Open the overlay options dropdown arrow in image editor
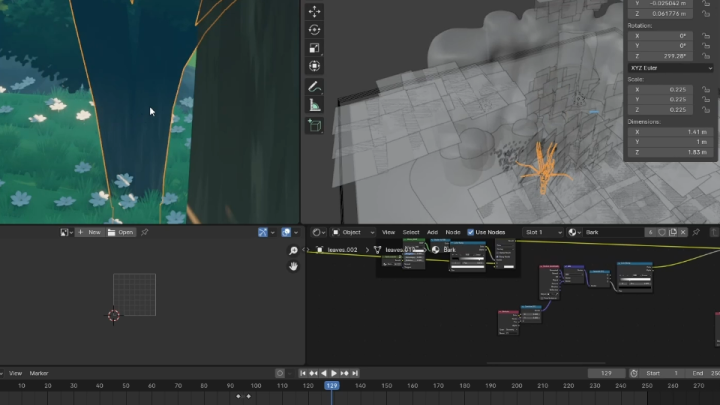Viewport: 720px width, 405px height. 296,232
